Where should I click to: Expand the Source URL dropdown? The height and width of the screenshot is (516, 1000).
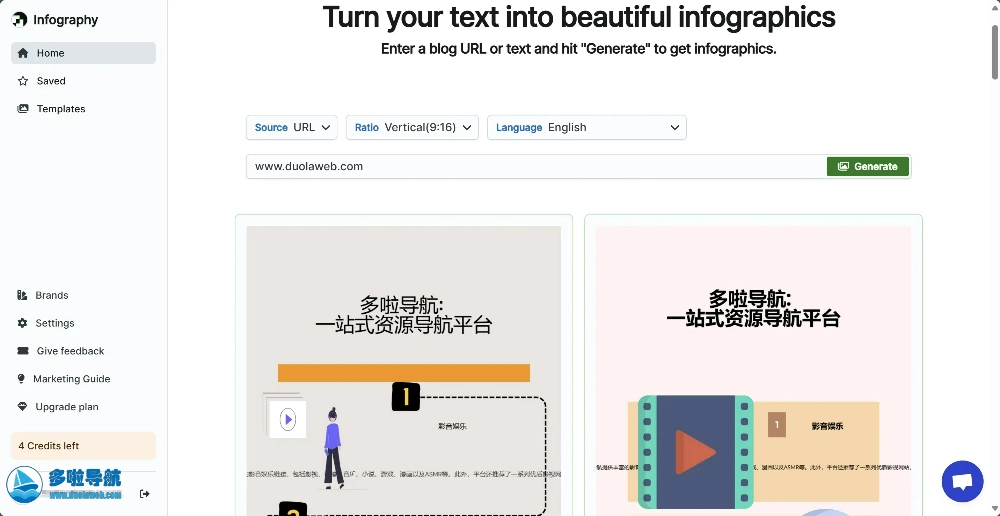click(x=291, y=127)
